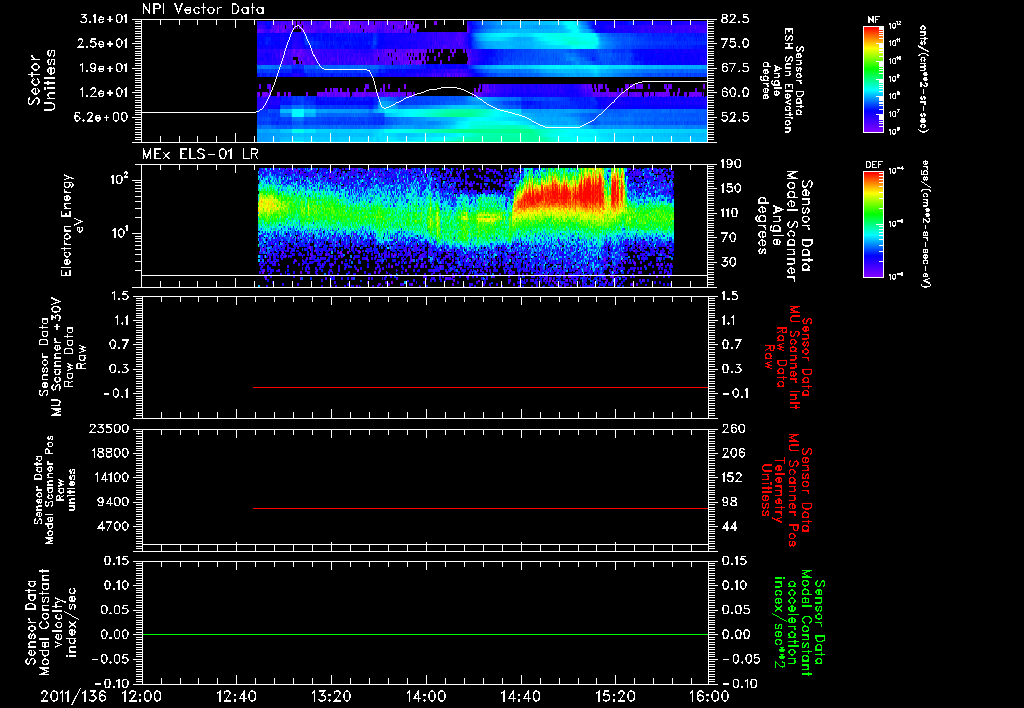
Task: Click the red "MU Scanner Pos Telemetry" label
Action: click(787, 490)
